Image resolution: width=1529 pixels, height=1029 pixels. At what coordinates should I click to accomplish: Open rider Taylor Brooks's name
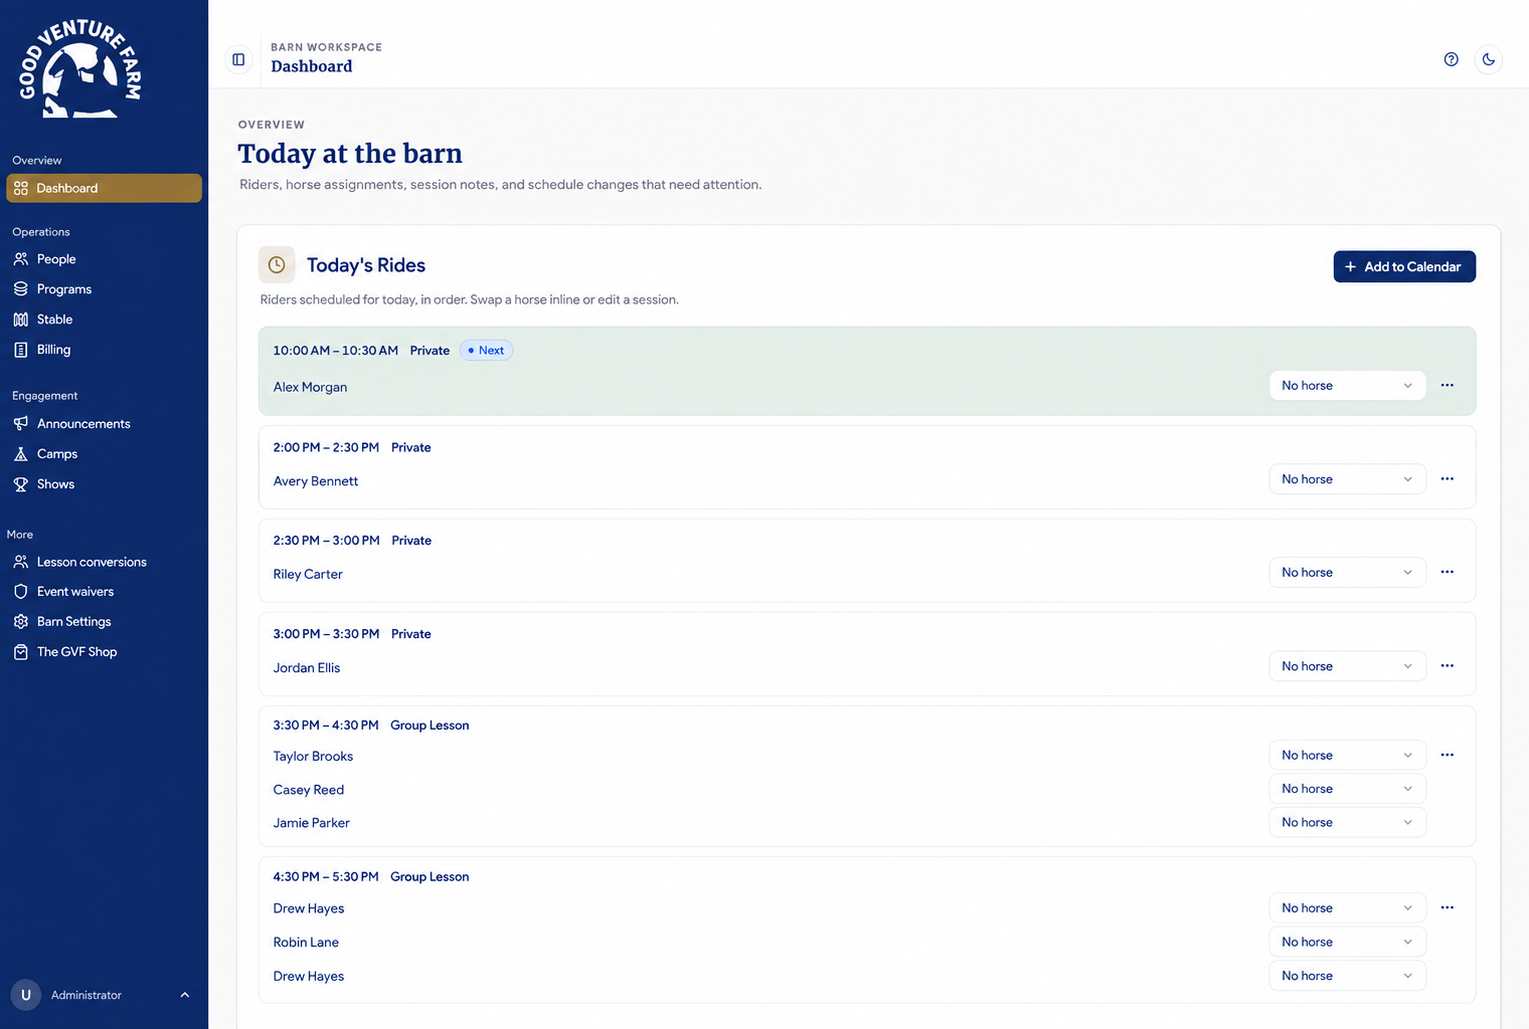(x=313, y=756)
